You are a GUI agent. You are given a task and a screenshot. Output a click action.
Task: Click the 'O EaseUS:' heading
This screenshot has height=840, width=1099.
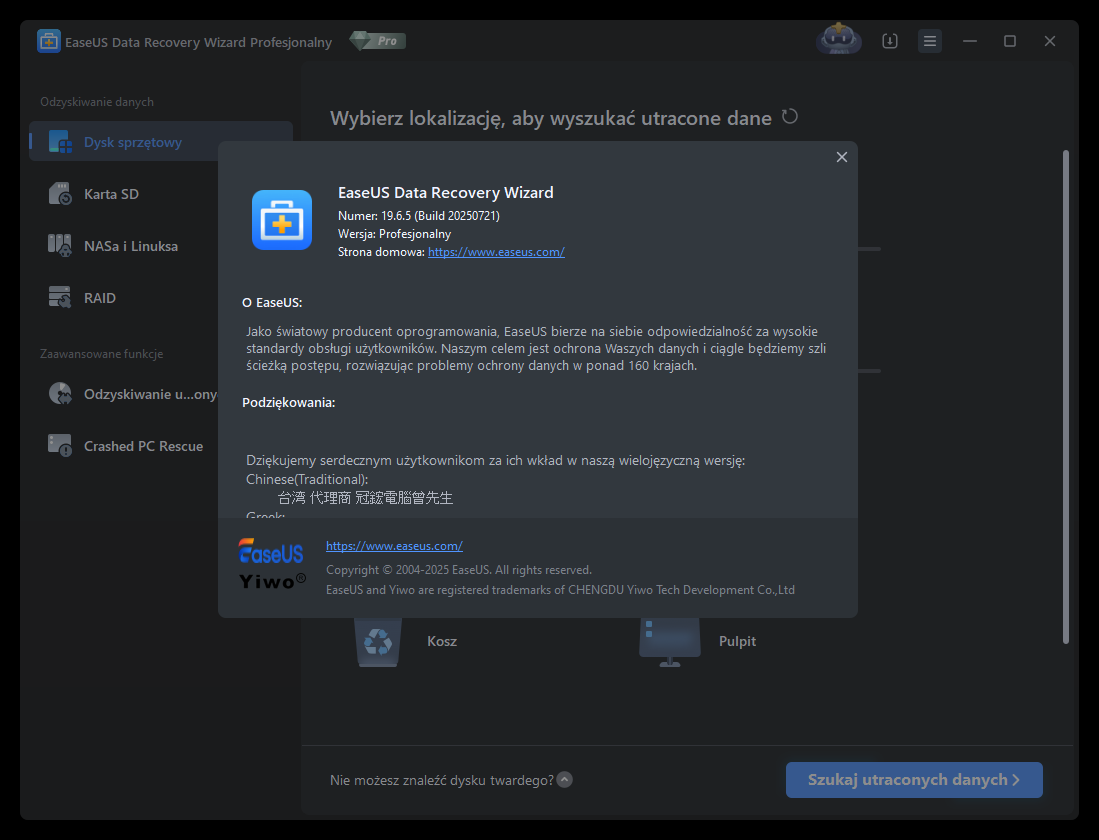[272, 302]
